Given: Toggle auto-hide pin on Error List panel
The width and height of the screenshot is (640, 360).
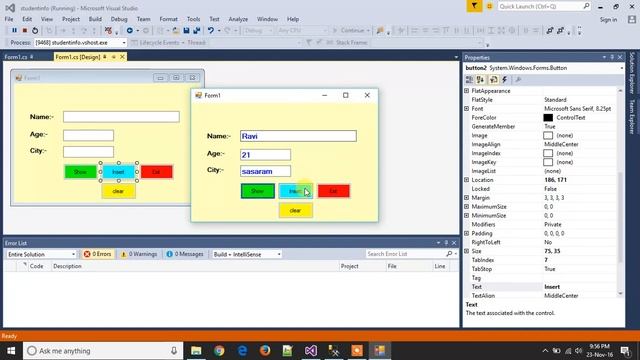Looking at the screenshot, I should click(x=446, y=242).
